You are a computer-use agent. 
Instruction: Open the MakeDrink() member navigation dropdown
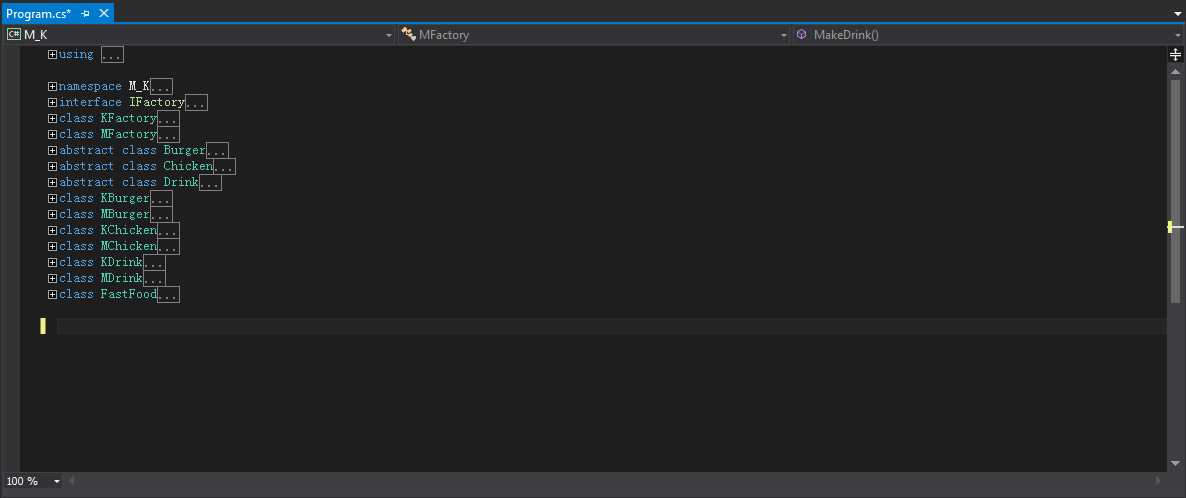[1179, 35]
